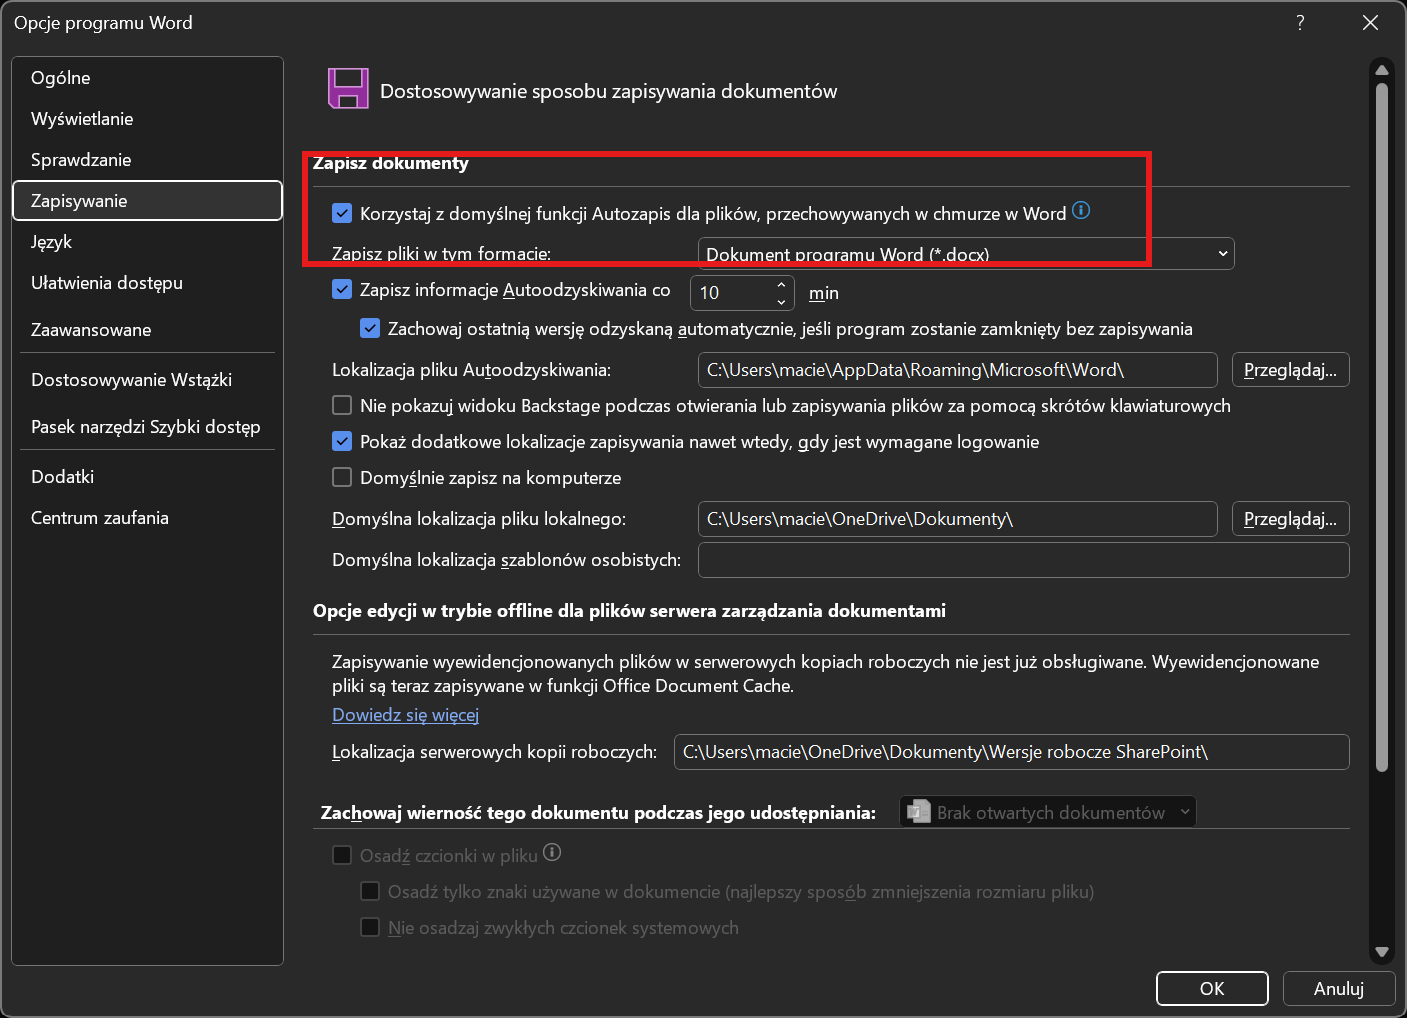Click the AutoSave info icon next to Word
Screen dimensions: 1407x1018
pyautogui.click(x=1081, y=211)
